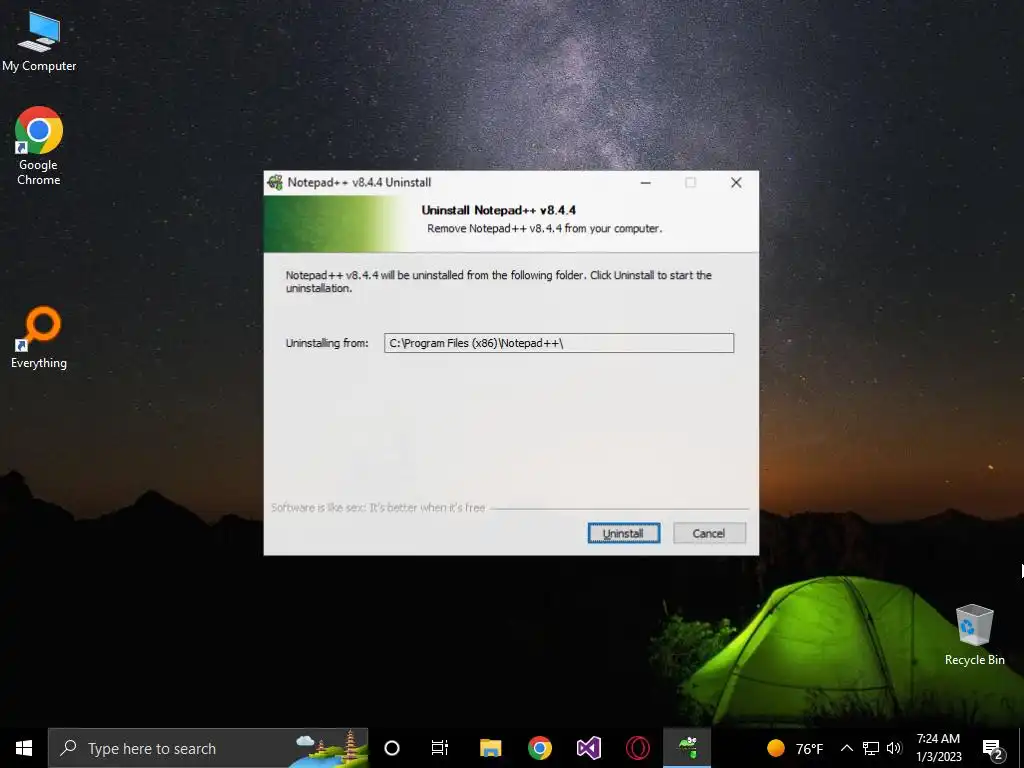Click the taskbar search box
Screen dimensions: 1024x768
point(208,748)
